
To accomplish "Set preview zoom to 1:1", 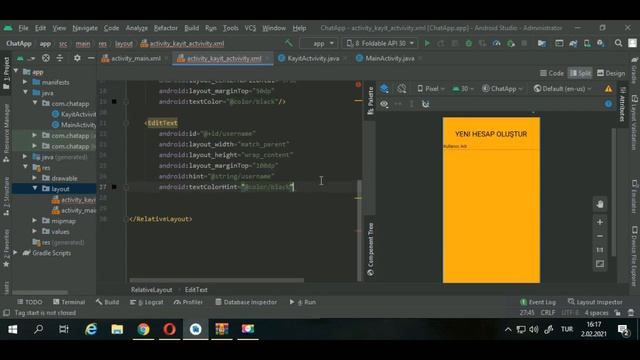I will click(x=600, y=250).
